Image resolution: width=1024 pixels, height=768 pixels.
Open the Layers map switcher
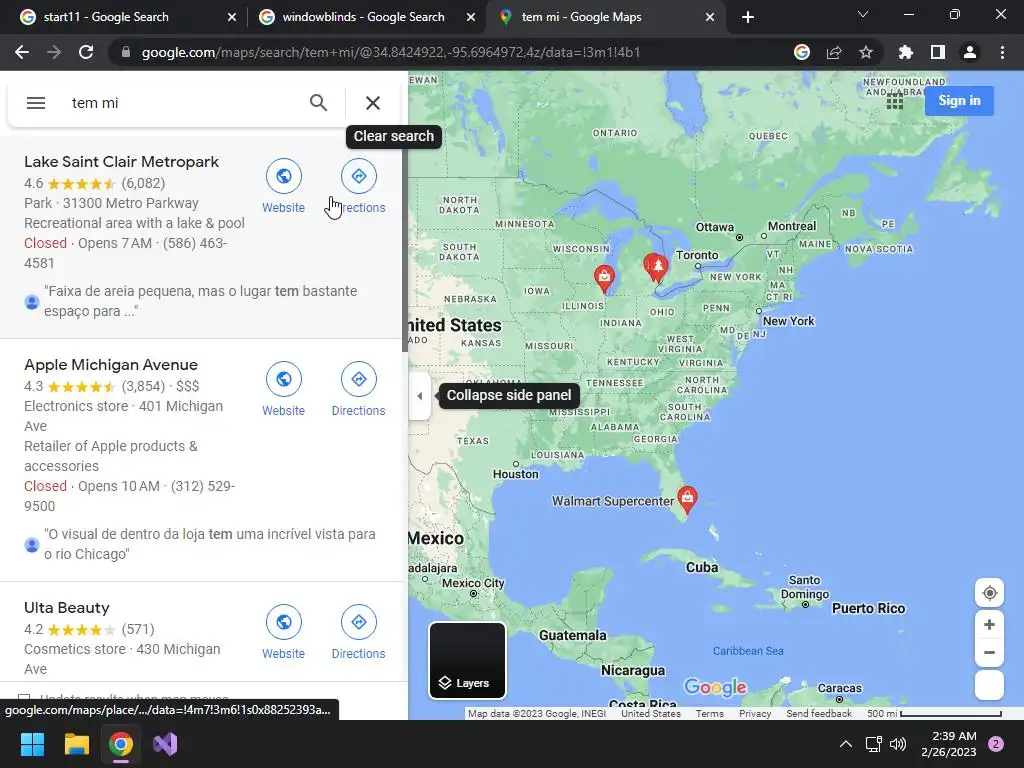coord(467,660)
